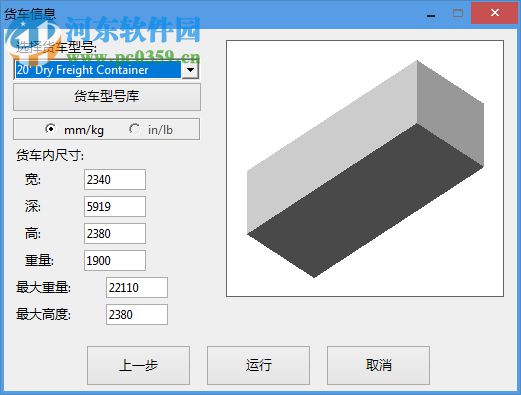Click the 最大重量 label text
521x395 pixels.
coord(43,287)
